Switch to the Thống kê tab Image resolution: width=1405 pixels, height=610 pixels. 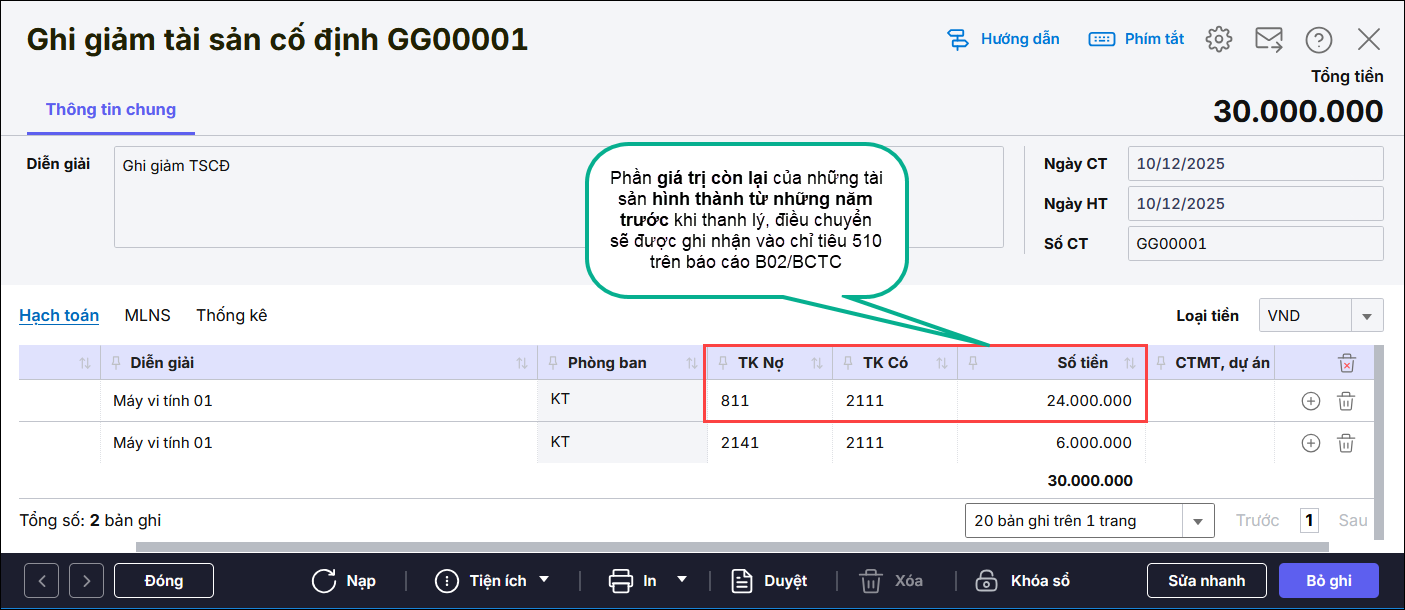231,316
